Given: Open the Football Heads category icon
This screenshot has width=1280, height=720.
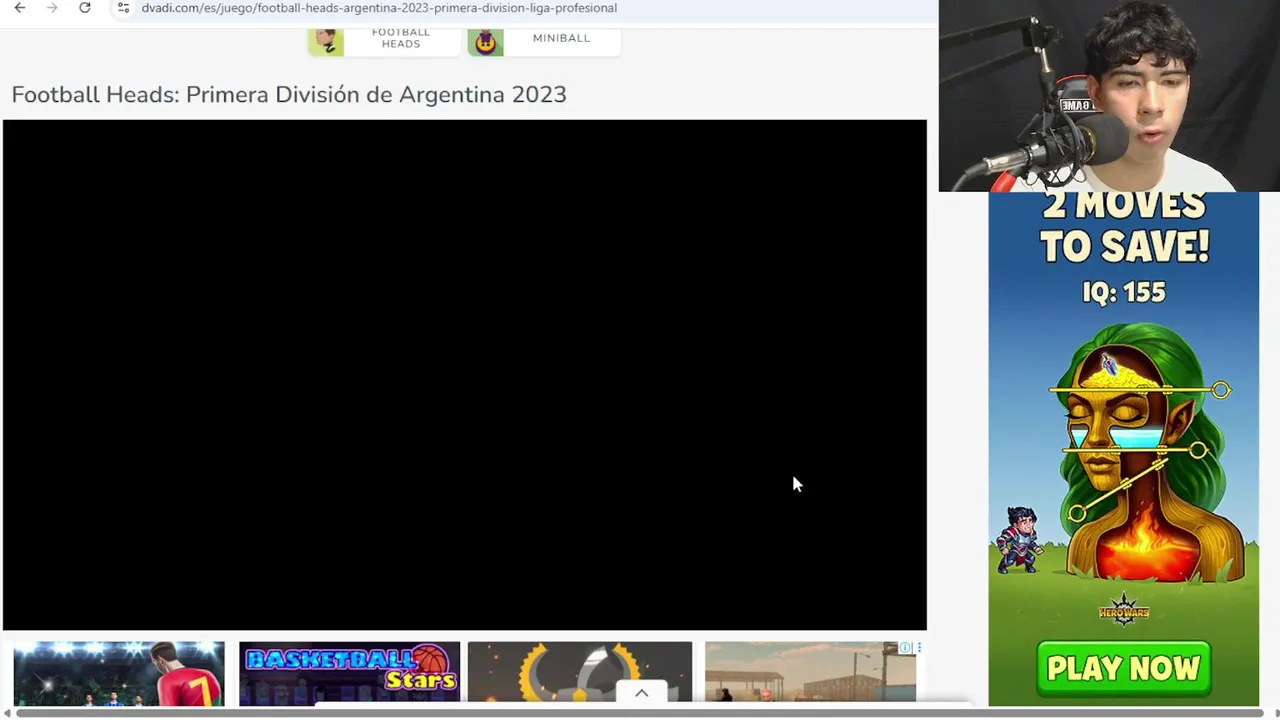Looking at the screenshot, I should point(326,41).
